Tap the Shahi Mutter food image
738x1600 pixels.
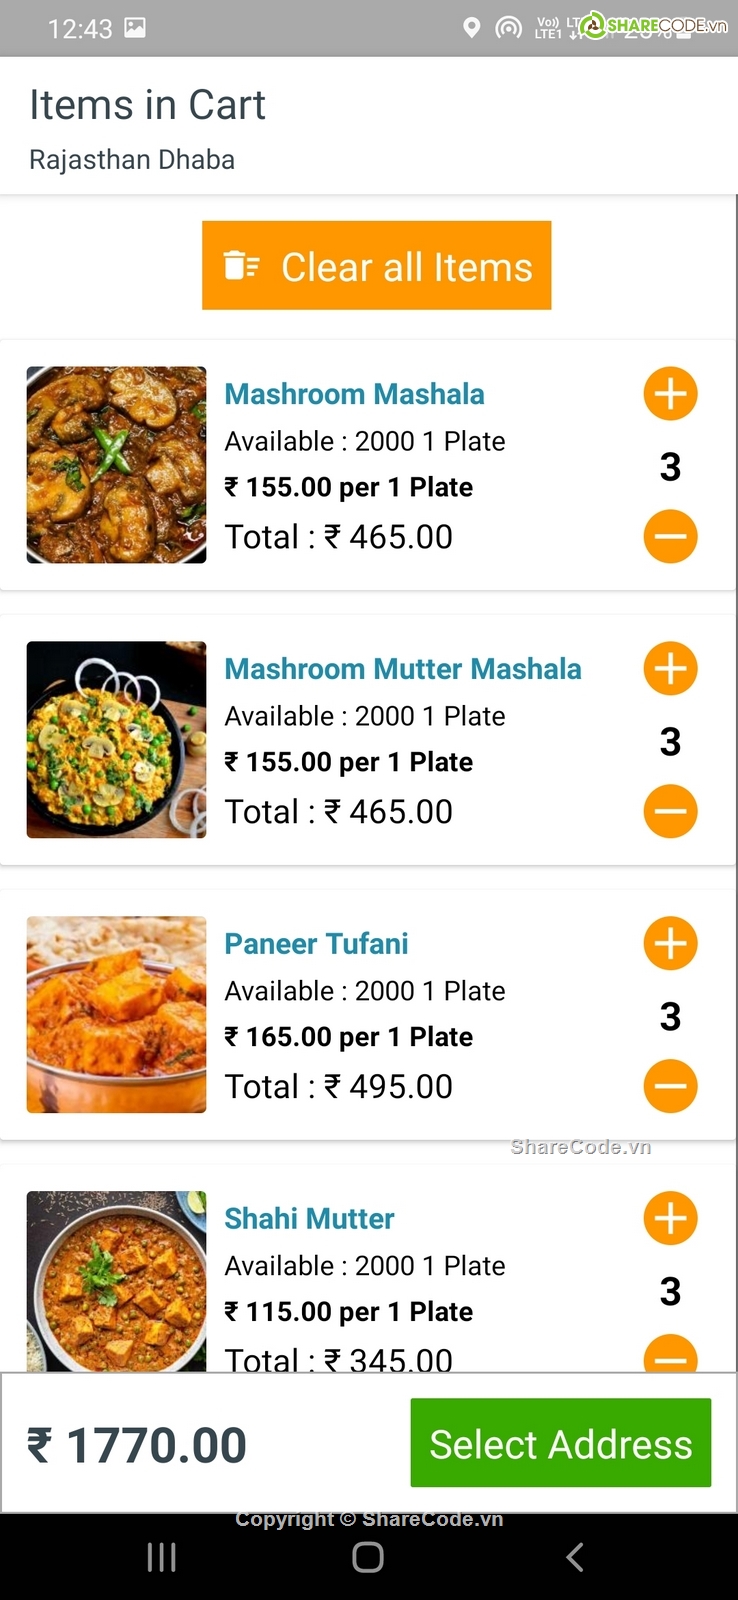click(116, 1280)
